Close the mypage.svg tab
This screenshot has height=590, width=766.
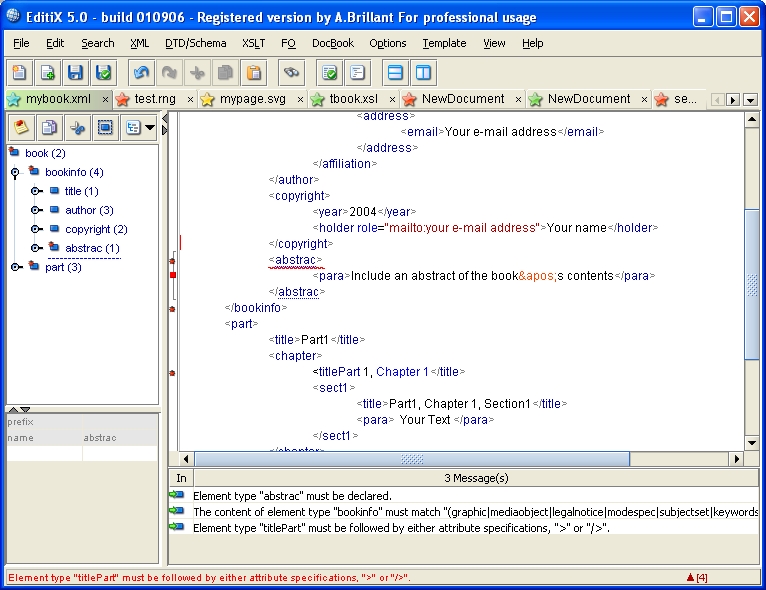300,99
